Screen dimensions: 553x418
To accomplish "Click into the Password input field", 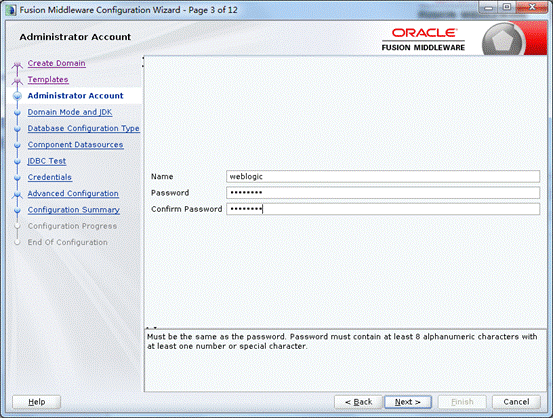I will pyautogui.click(x=383, y=193).
